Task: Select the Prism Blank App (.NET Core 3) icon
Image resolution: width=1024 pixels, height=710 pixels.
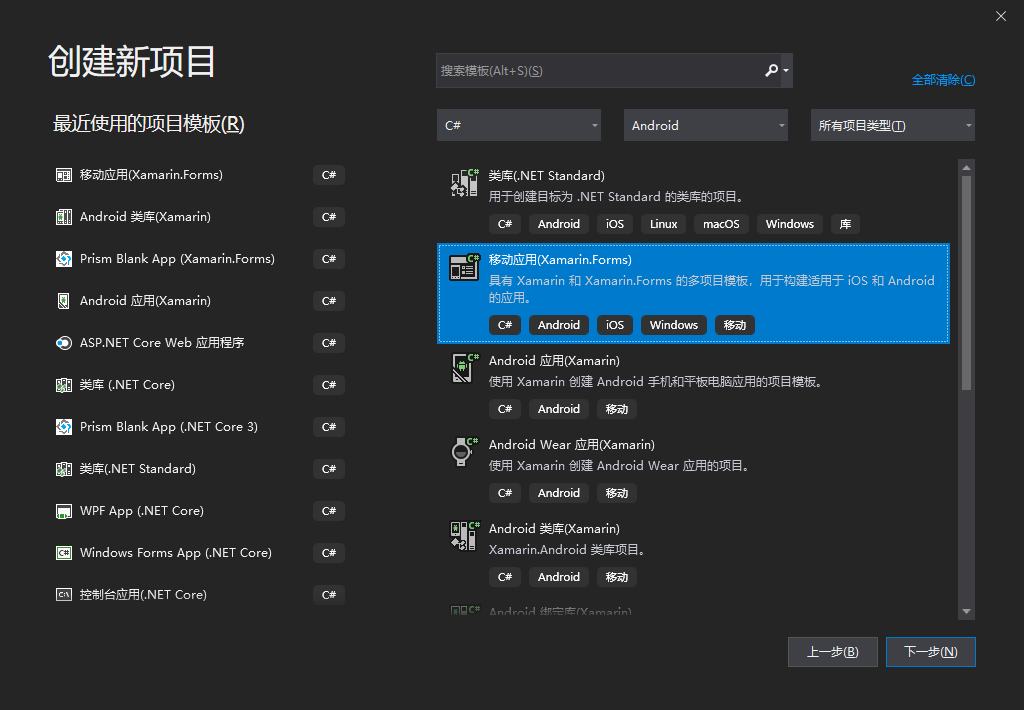Action: 63,427
